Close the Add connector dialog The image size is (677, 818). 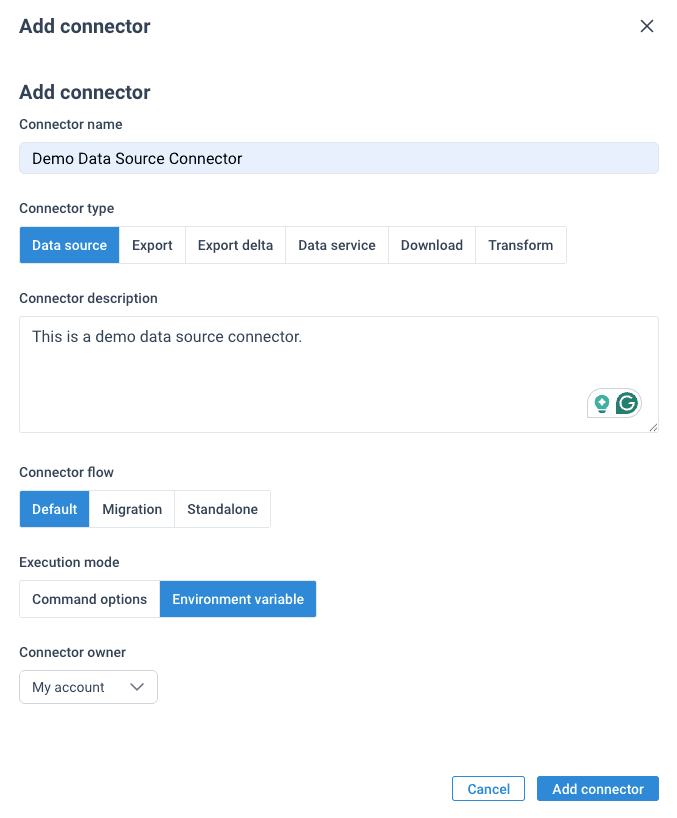pyautogui.click(x=647, y=26)
